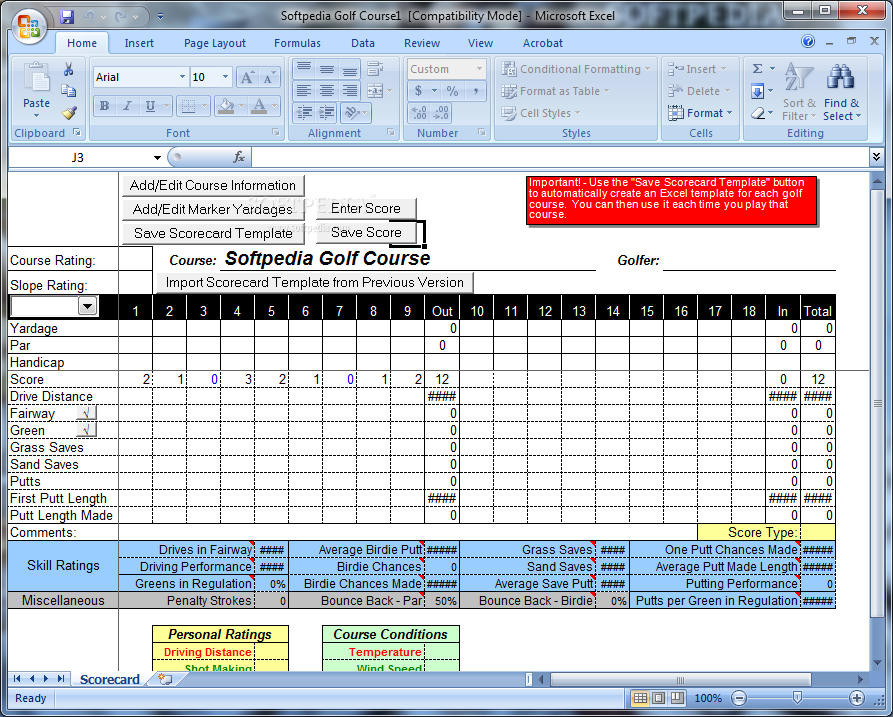Screen dimensions: 893x717
Task: Save the workbook with the floppy icon
Action: (x=67, y=17)
